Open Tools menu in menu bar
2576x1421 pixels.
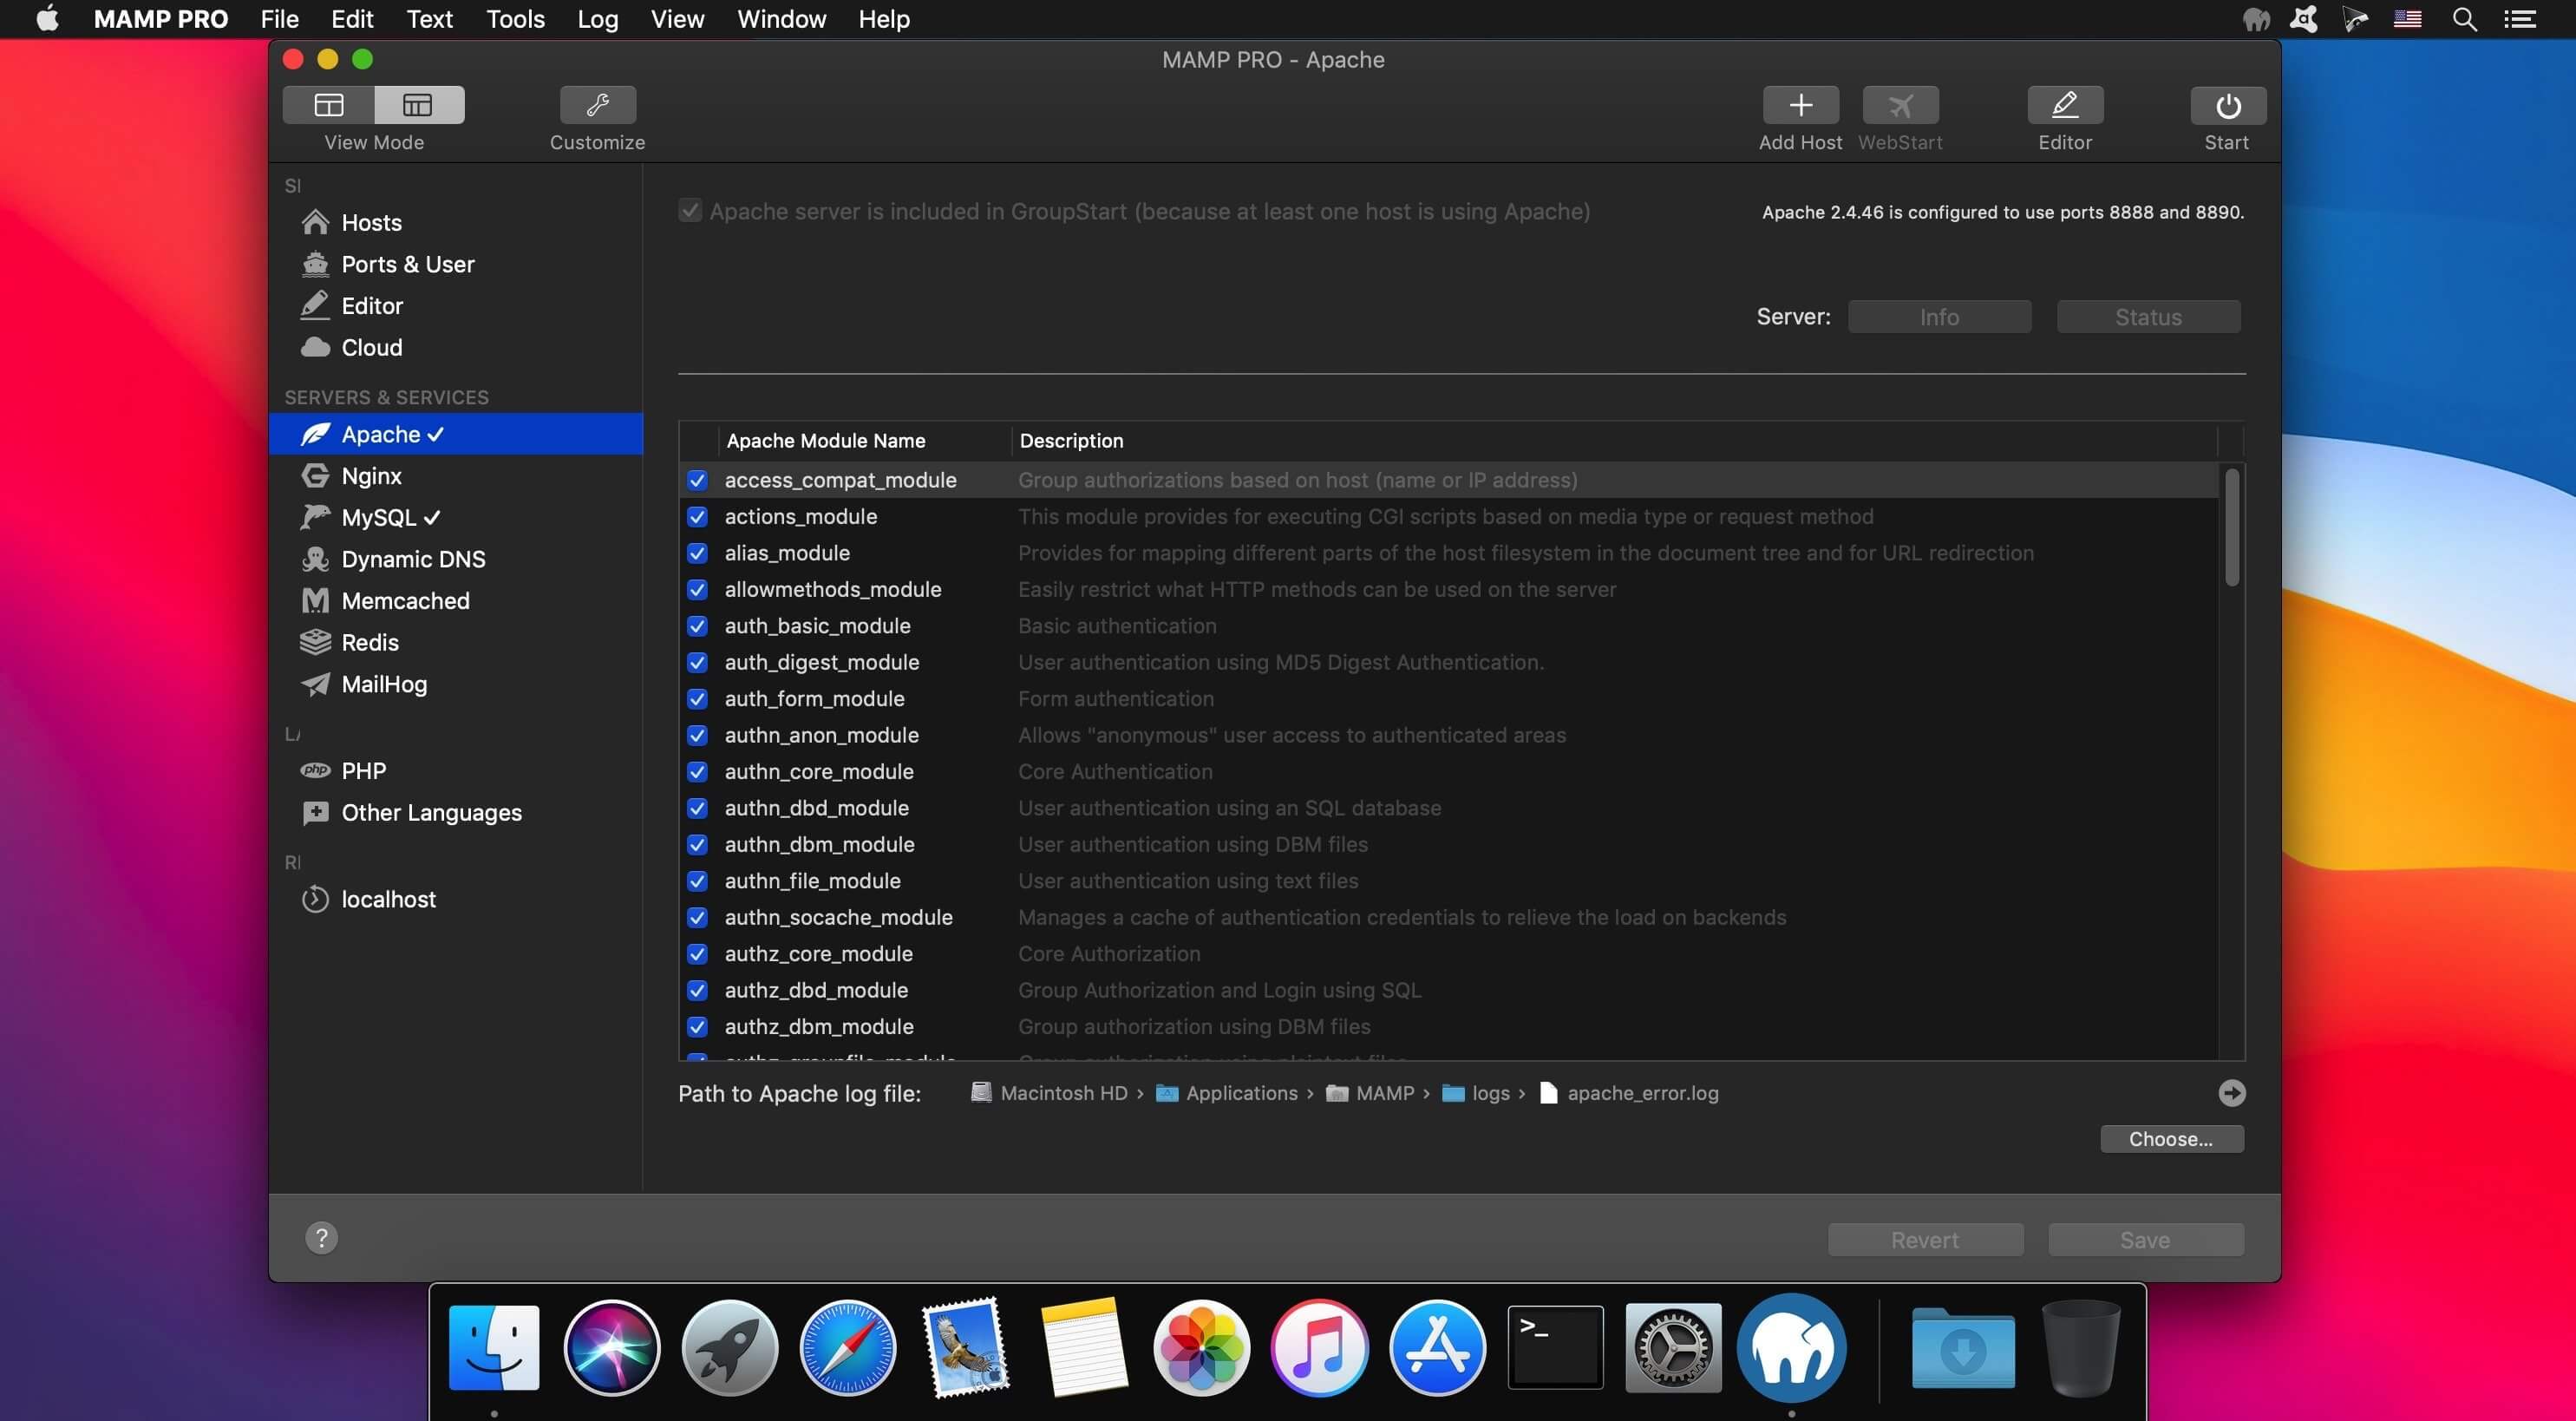tap(514, 19)
